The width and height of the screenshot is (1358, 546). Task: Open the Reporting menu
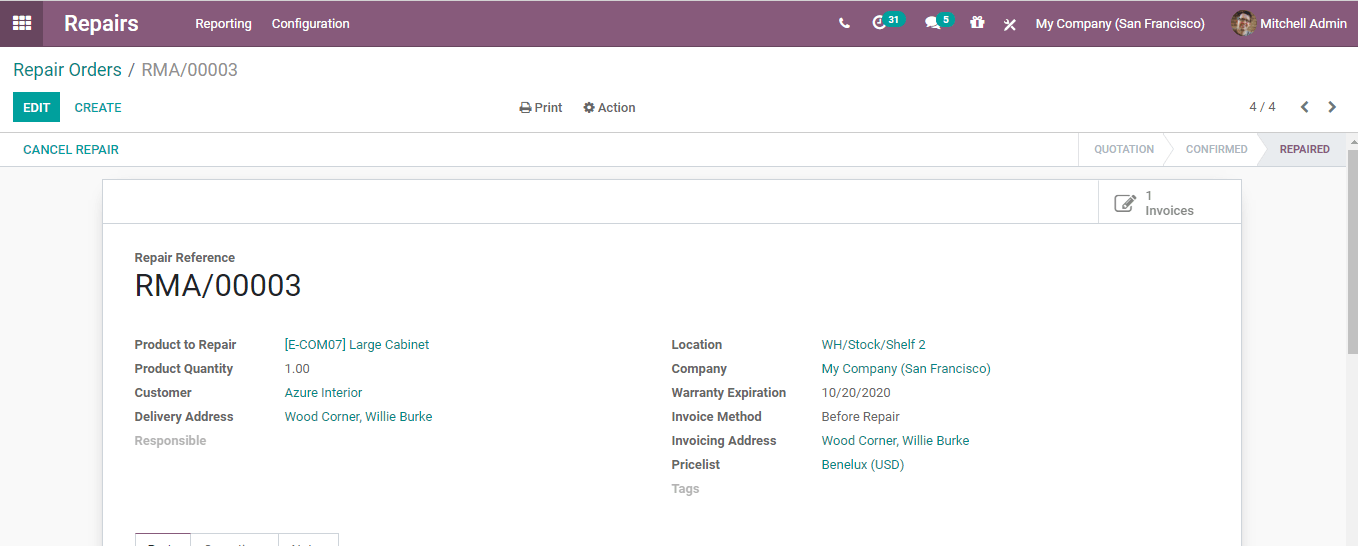[223, 23]
